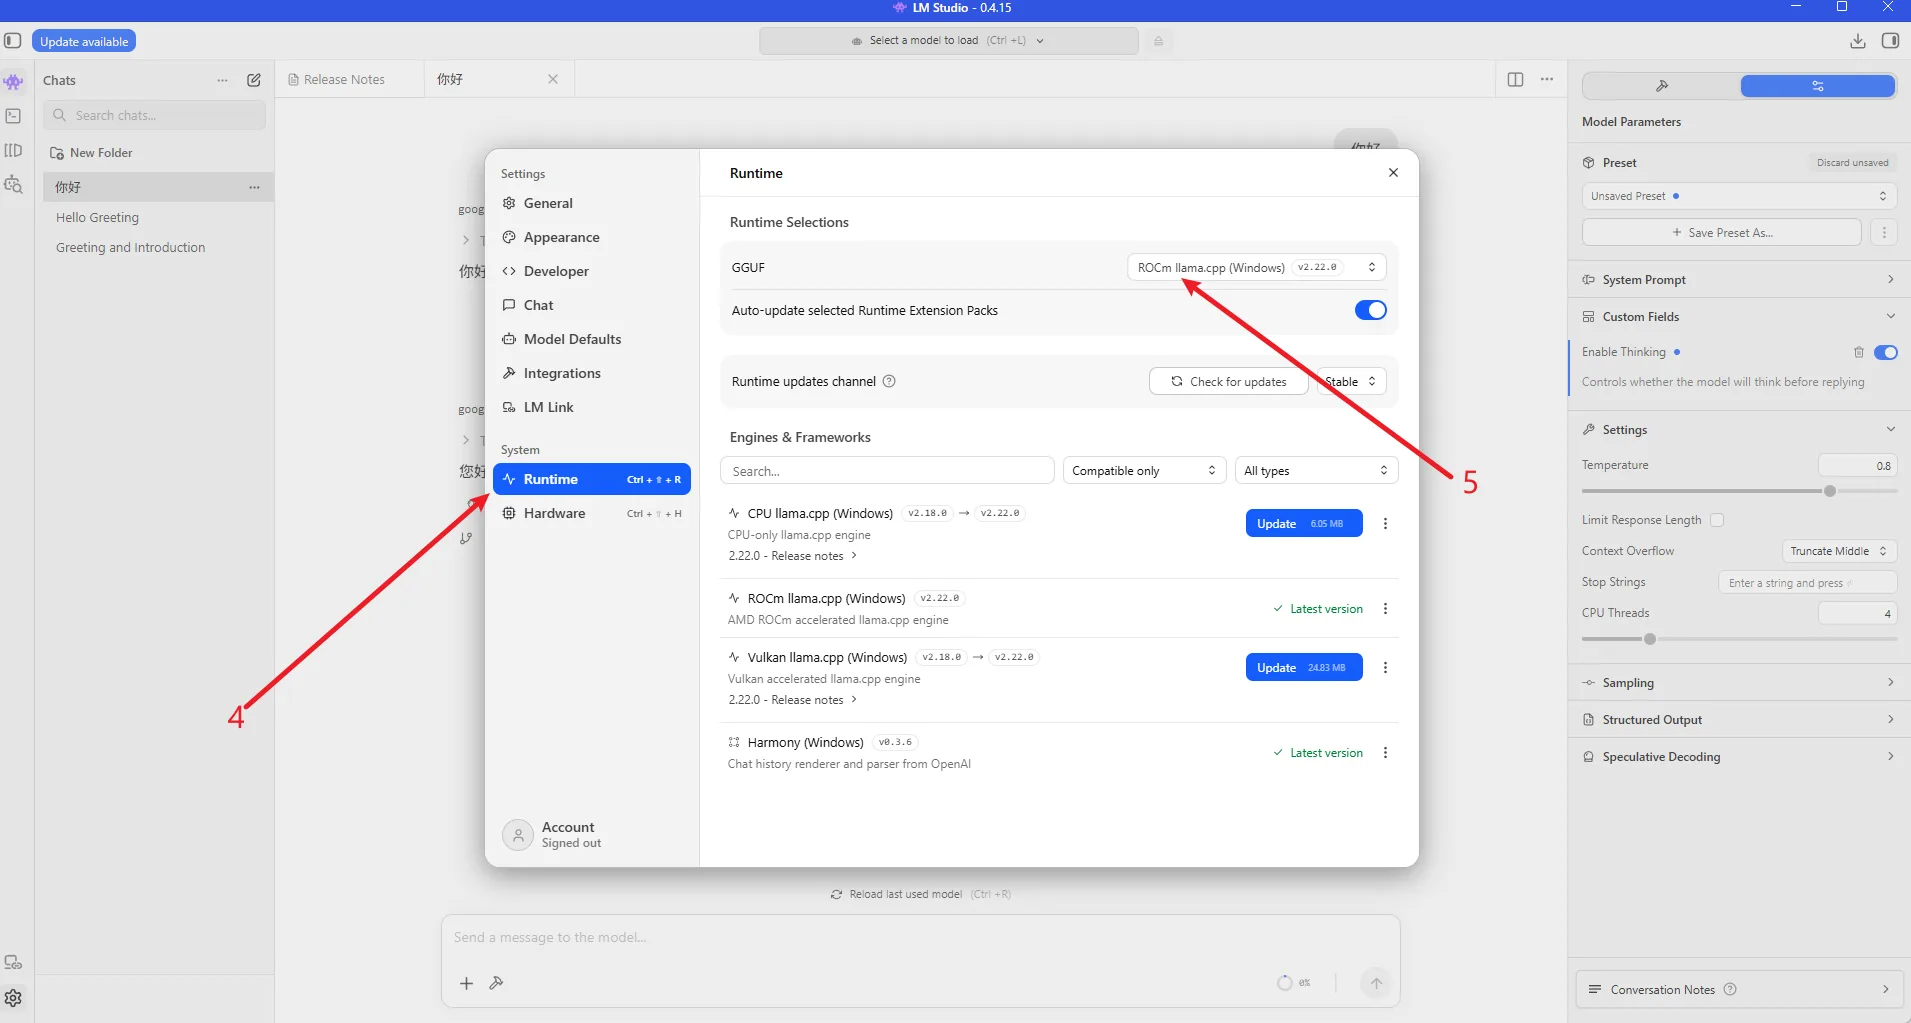Screen dimensions: 1911x1023
Task: Open Appearance settings
Action: [x=592, y=237]
